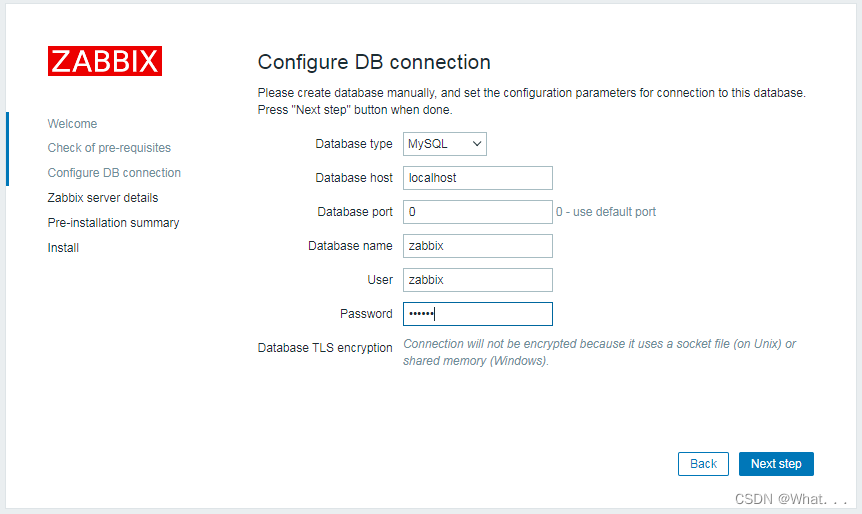Go back with the Back button
The width and height of the screenshot is (862, 514).
703,464
